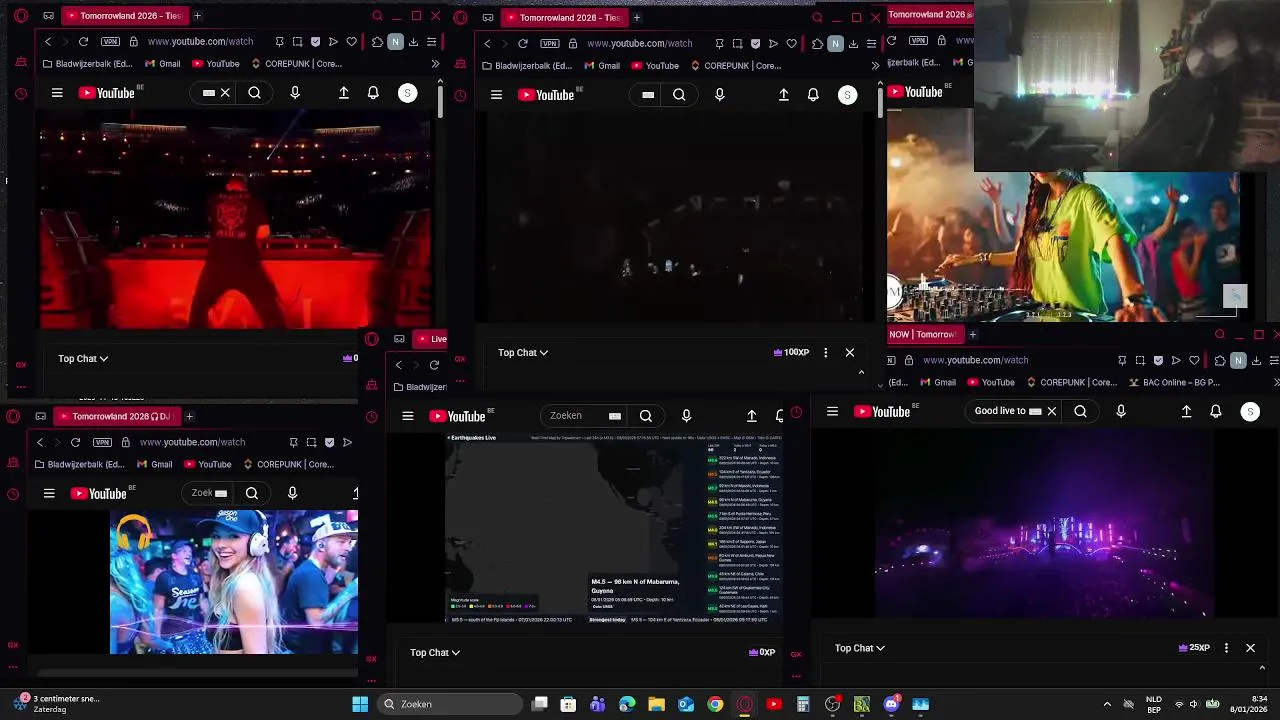Select Tomorrowland 2026 - Ties tab, red-stage window
Image resolution: width=1280 pixels, height=720 pixels.
tap(123, 16)
